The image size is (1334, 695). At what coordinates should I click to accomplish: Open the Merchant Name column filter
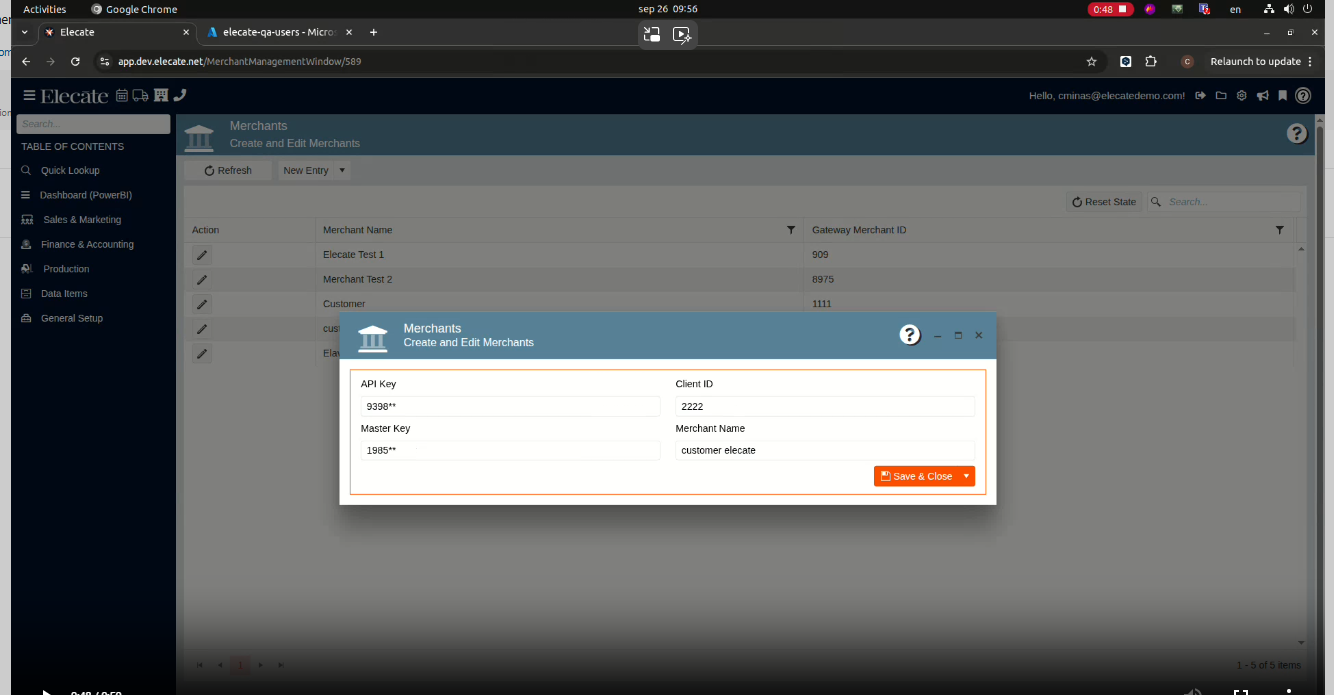(x=791, y=230)
